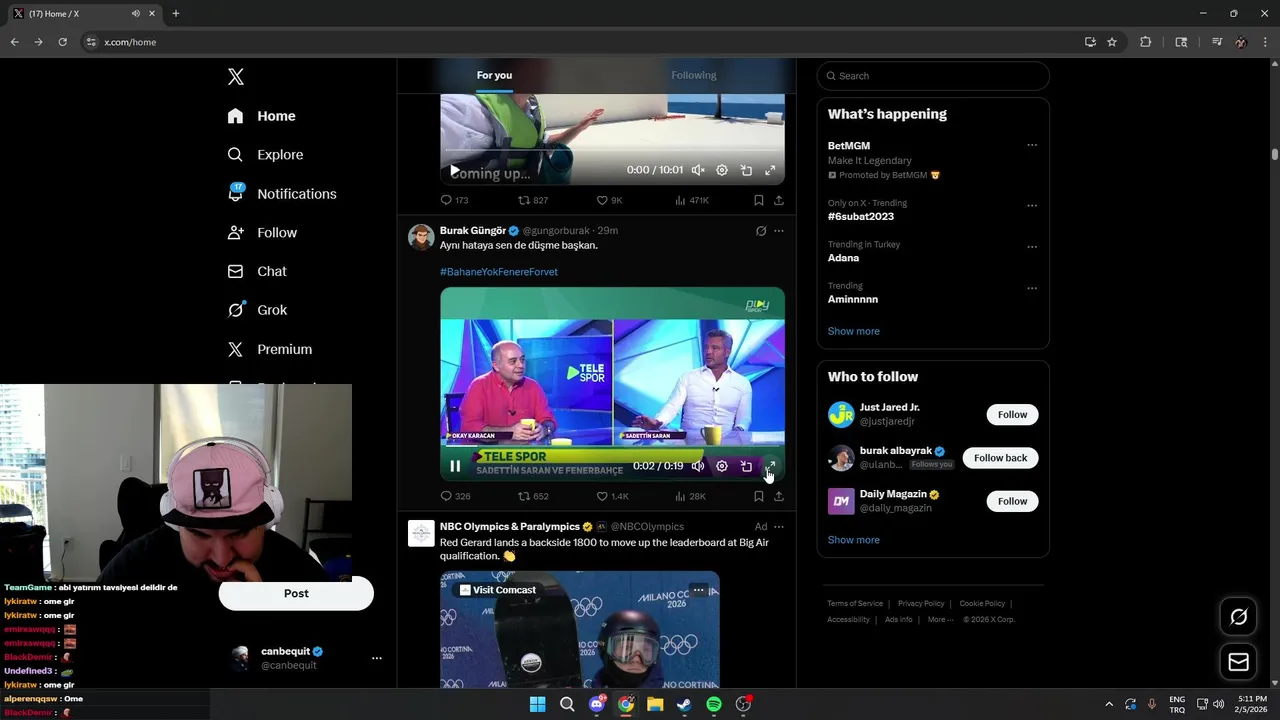Screen dimensions: 1280x720
Task: Open more options for BetMGM trend
Action: pos(1032,145)
